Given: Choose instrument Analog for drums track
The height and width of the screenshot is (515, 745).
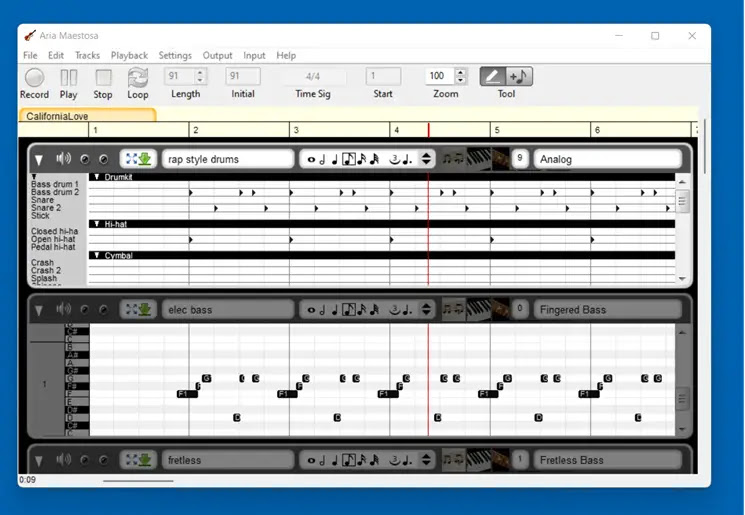Looking at the screenshot, I should (x=608, y=159).
